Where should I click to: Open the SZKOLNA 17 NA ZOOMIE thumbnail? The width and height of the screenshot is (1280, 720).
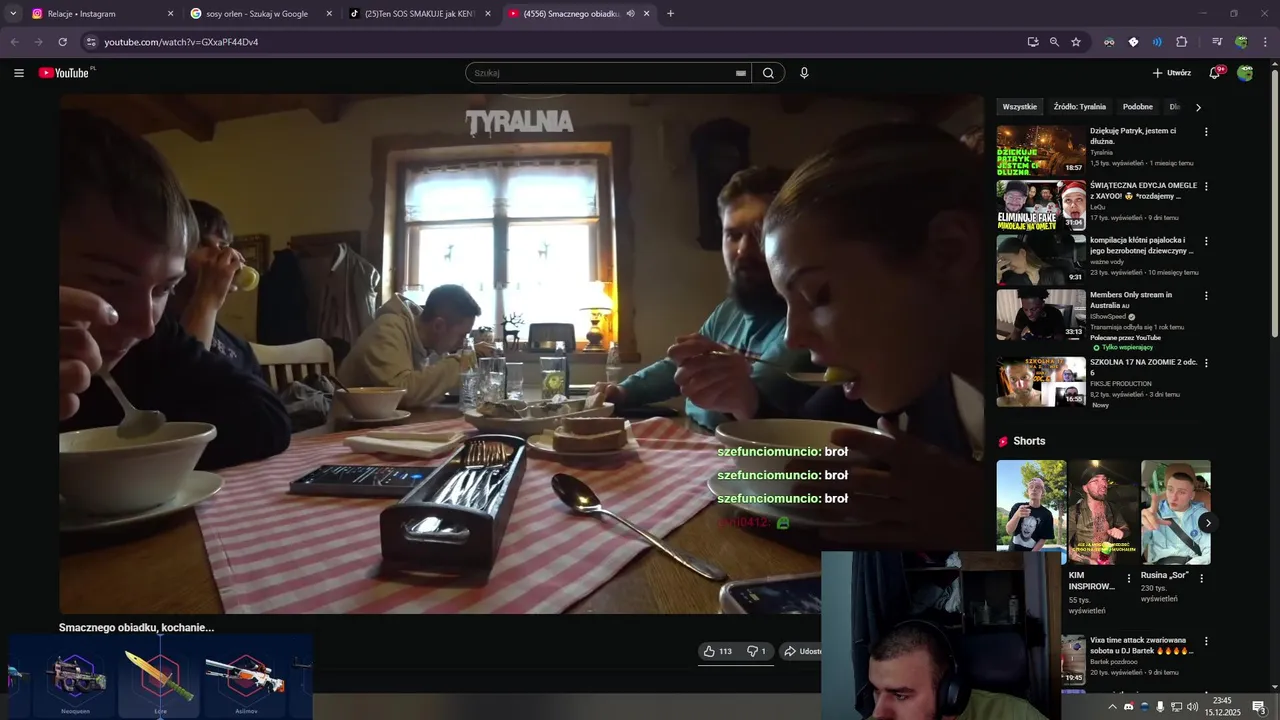(1041, 382)
